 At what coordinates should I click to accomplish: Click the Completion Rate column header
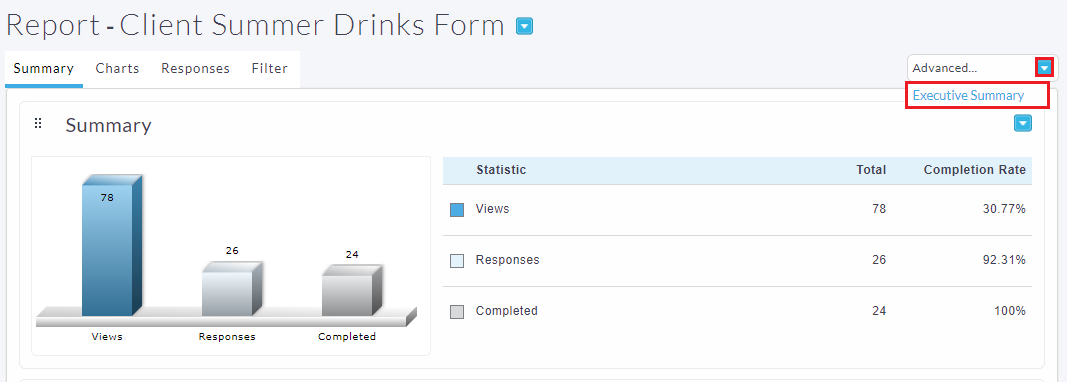pos(974,170)
